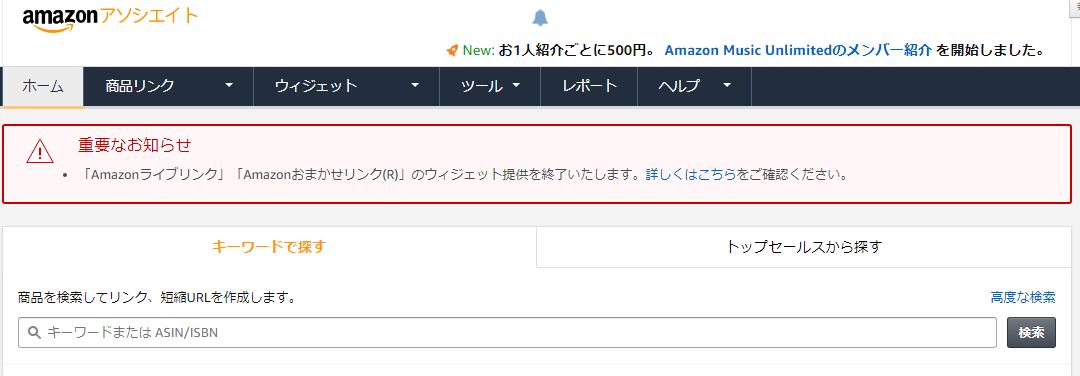
Task: Click the notification bell icon
Action: tap(541, 18)
